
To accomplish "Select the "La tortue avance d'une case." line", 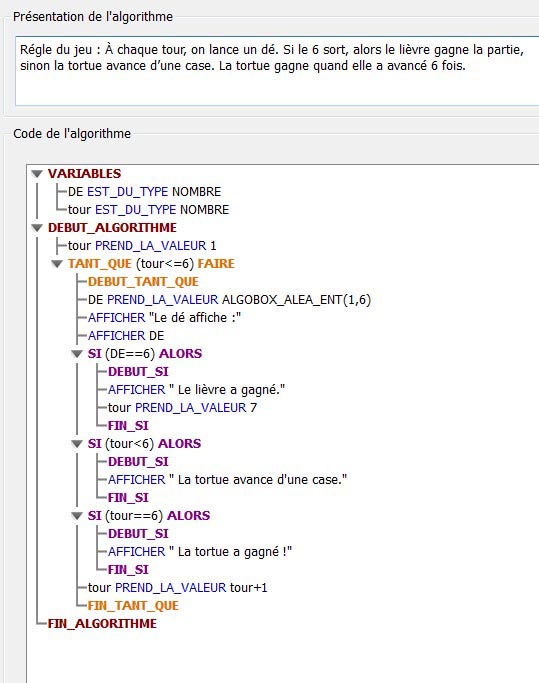I will click(x=227, y=480).
